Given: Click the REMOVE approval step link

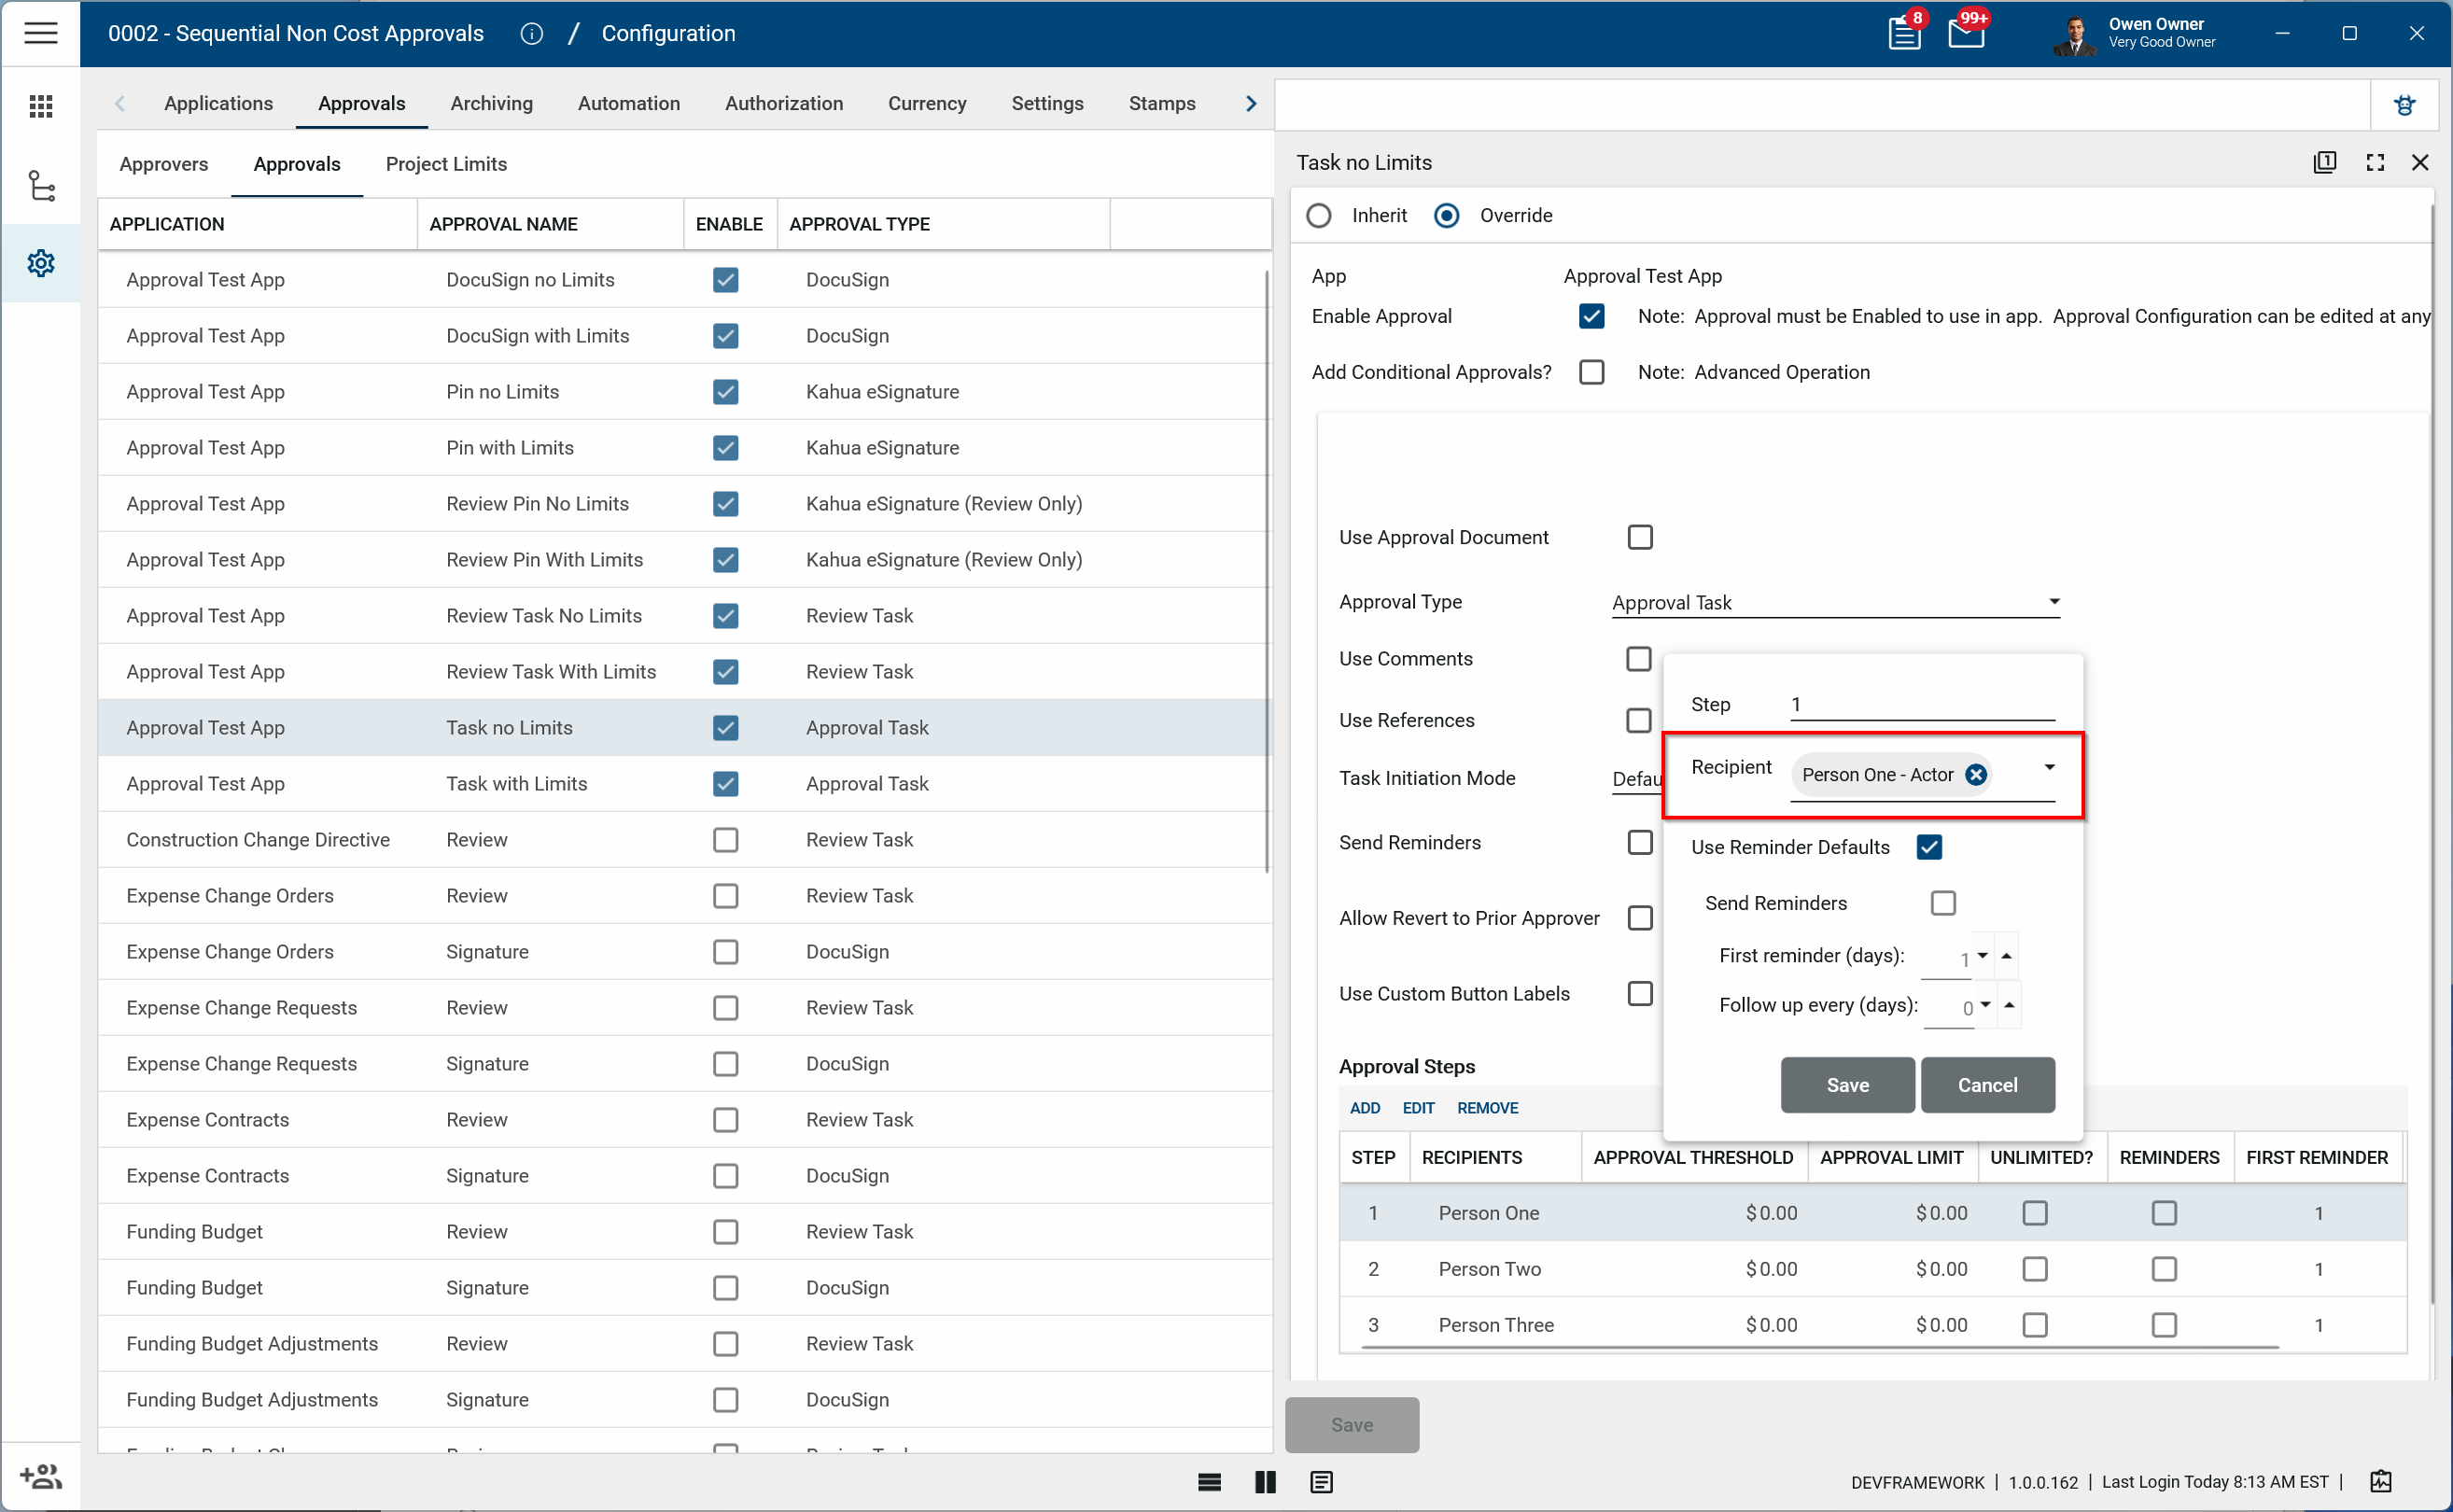Looking at the screenshot, I should click(1487, 1108).
